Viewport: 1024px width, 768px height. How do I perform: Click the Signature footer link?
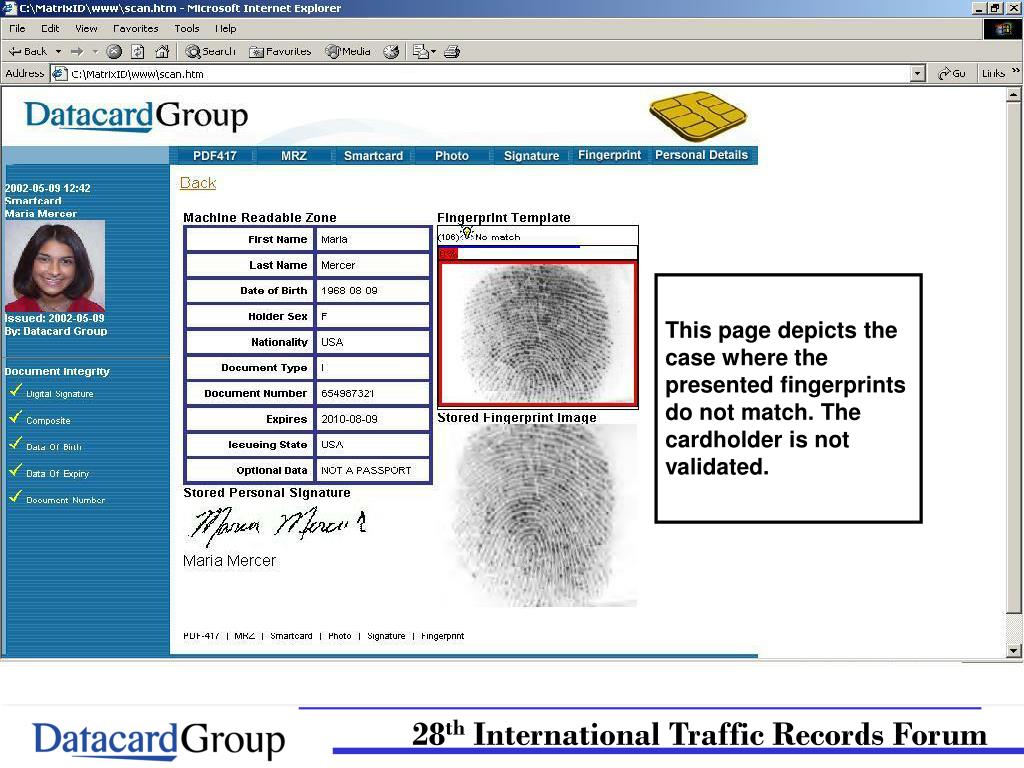click(386, 636)
